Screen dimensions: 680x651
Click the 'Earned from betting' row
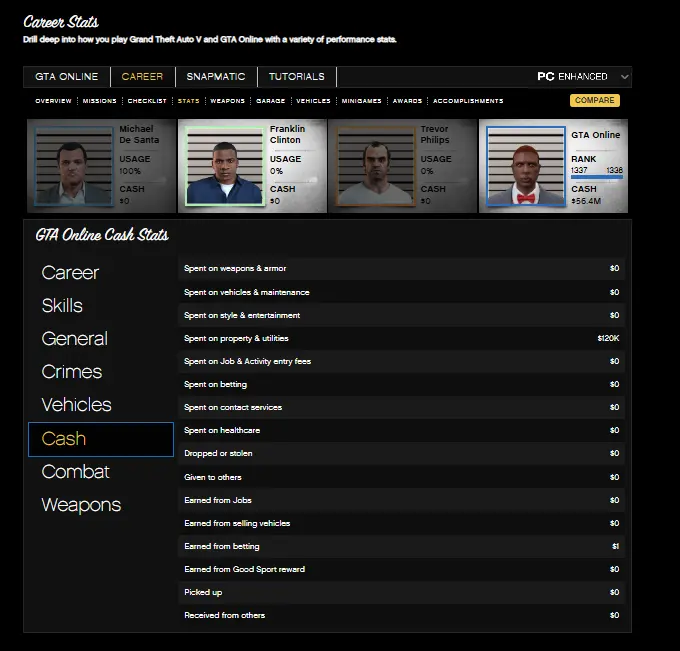(x=401, y=546)
